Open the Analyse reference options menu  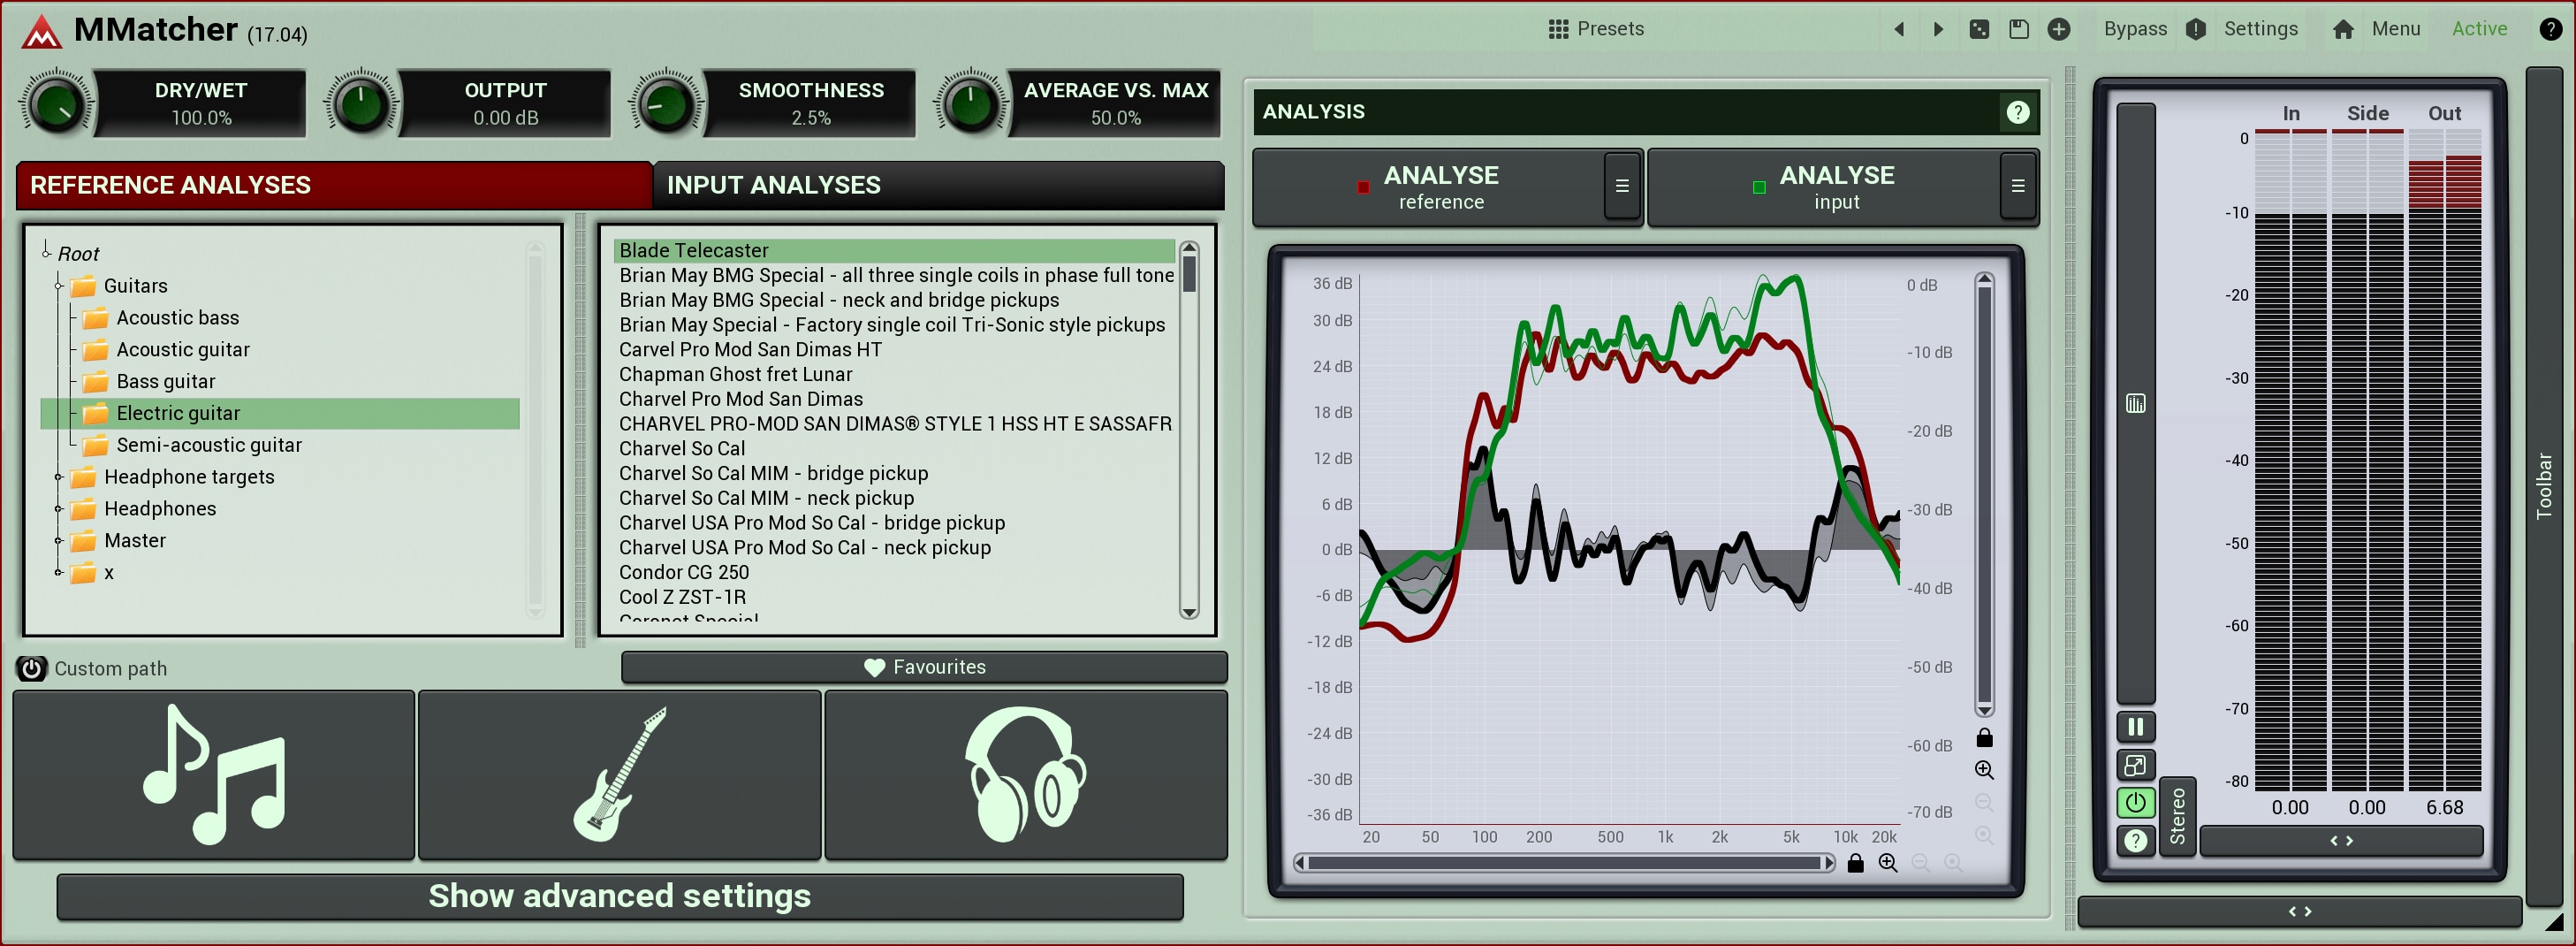(1621, 186)
